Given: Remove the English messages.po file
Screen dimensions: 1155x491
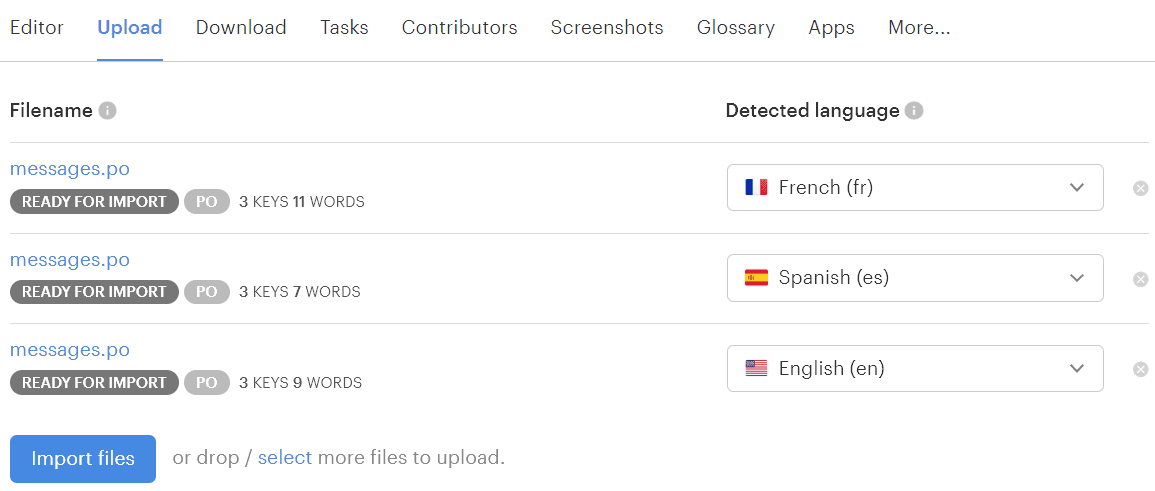Looking at the screenshot, I should [x=1140, y=370].
